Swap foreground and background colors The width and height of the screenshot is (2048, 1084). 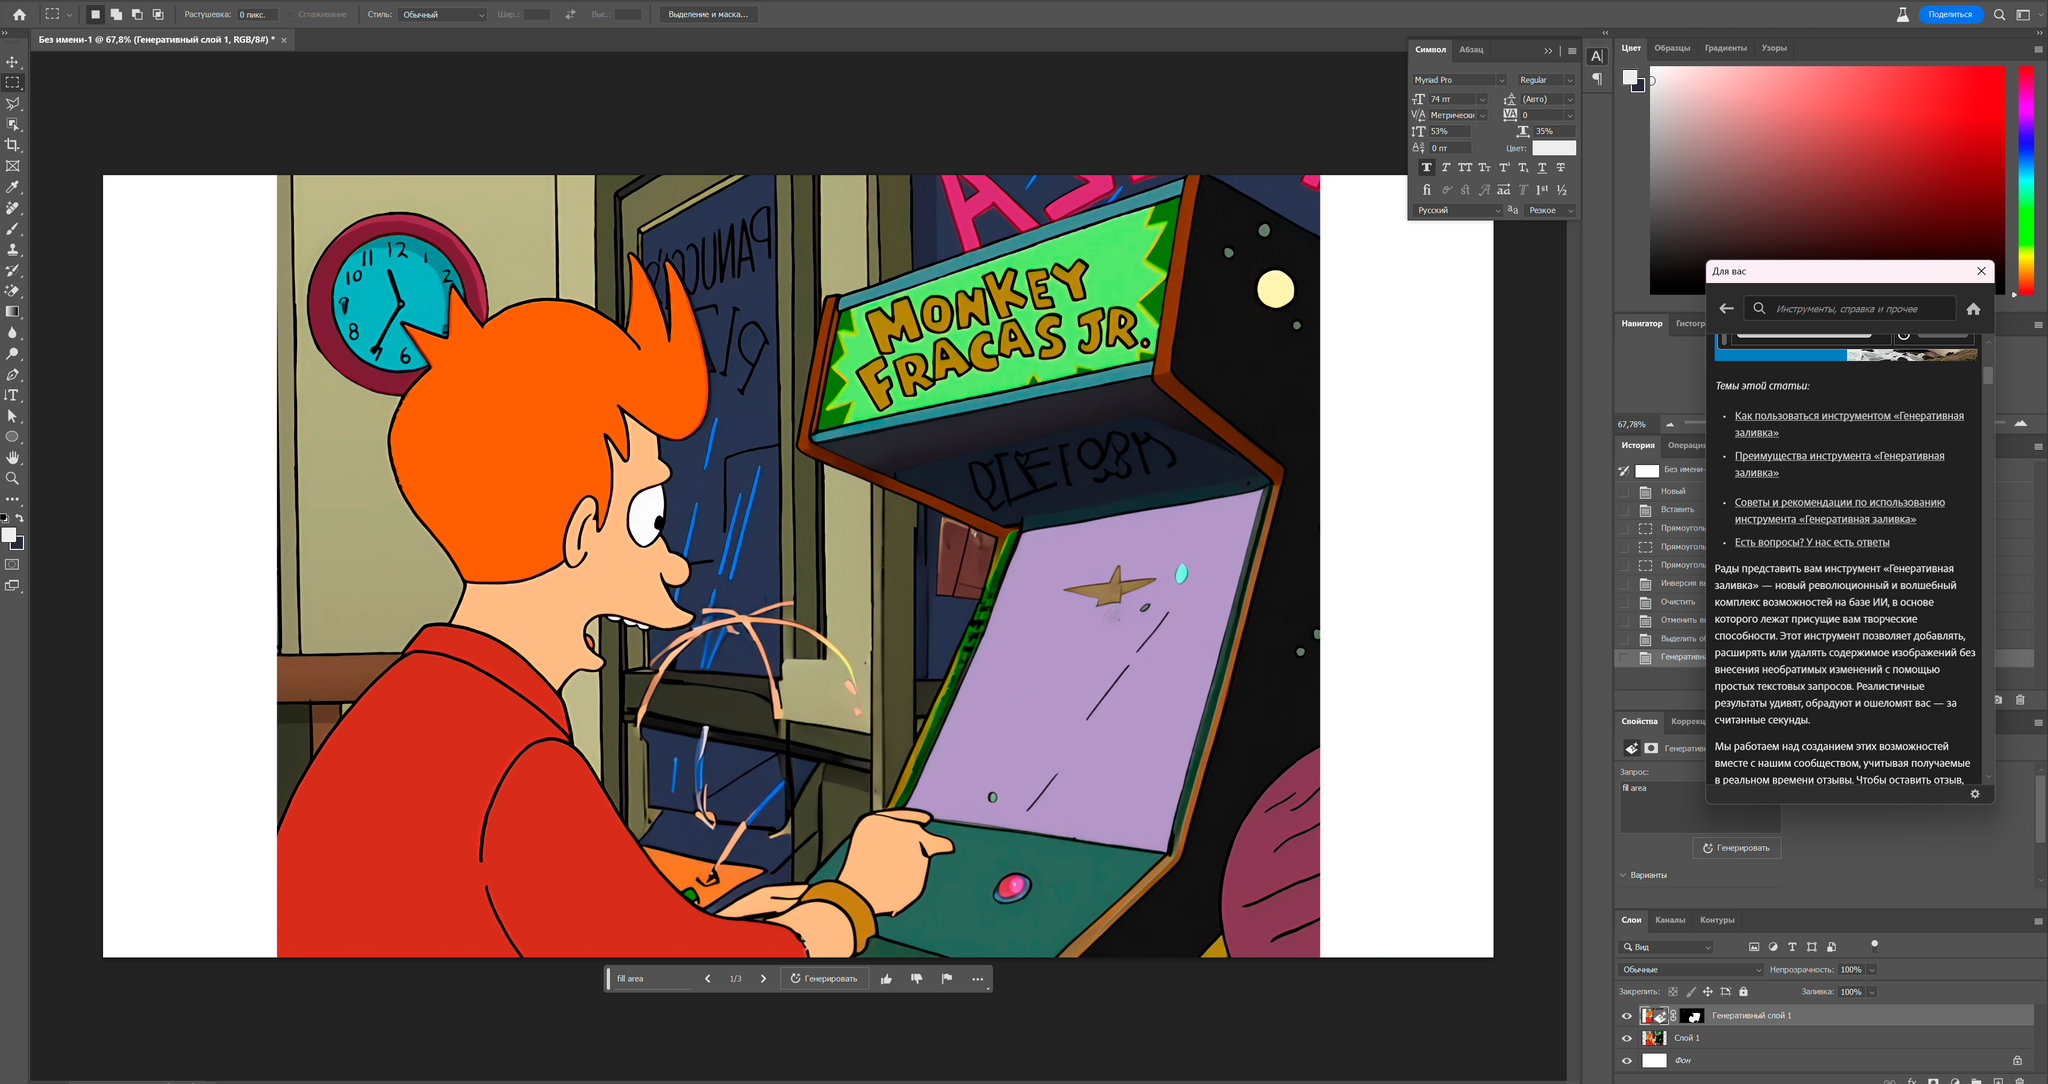pyautogui.click(x=20, y=518)
